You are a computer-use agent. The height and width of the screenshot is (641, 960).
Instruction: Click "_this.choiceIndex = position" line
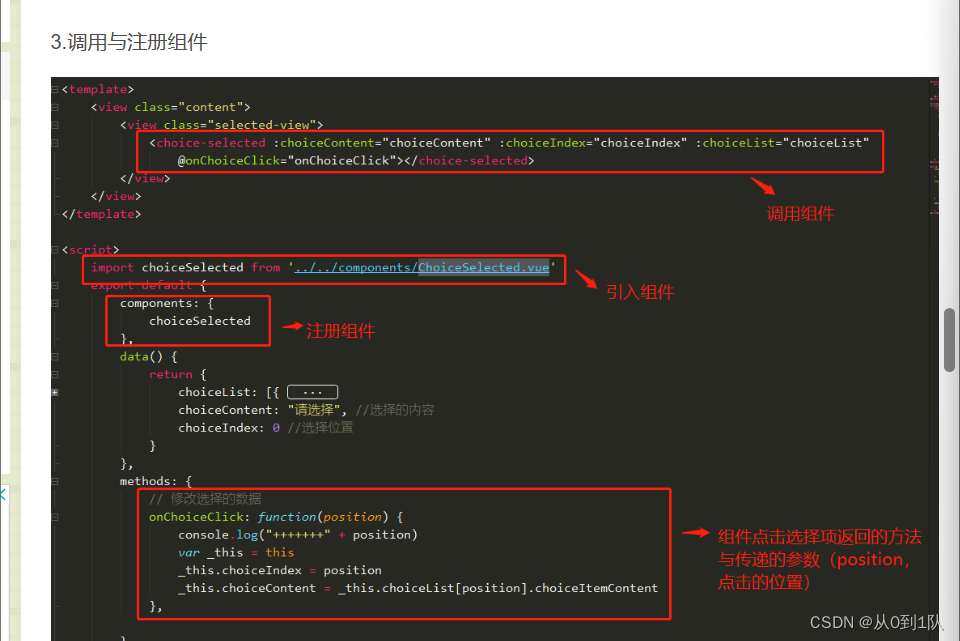280,570
